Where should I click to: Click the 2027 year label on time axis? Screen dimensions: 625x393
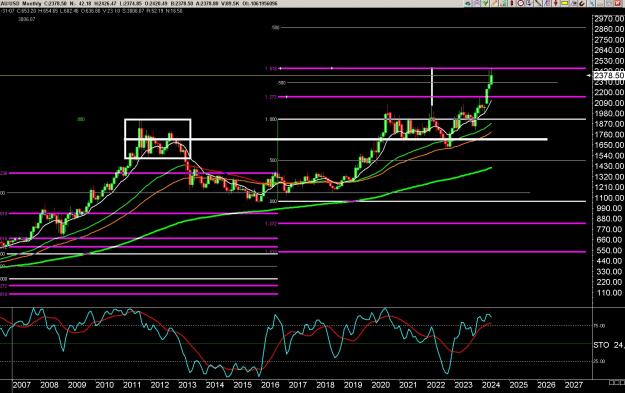pos(574,385)
